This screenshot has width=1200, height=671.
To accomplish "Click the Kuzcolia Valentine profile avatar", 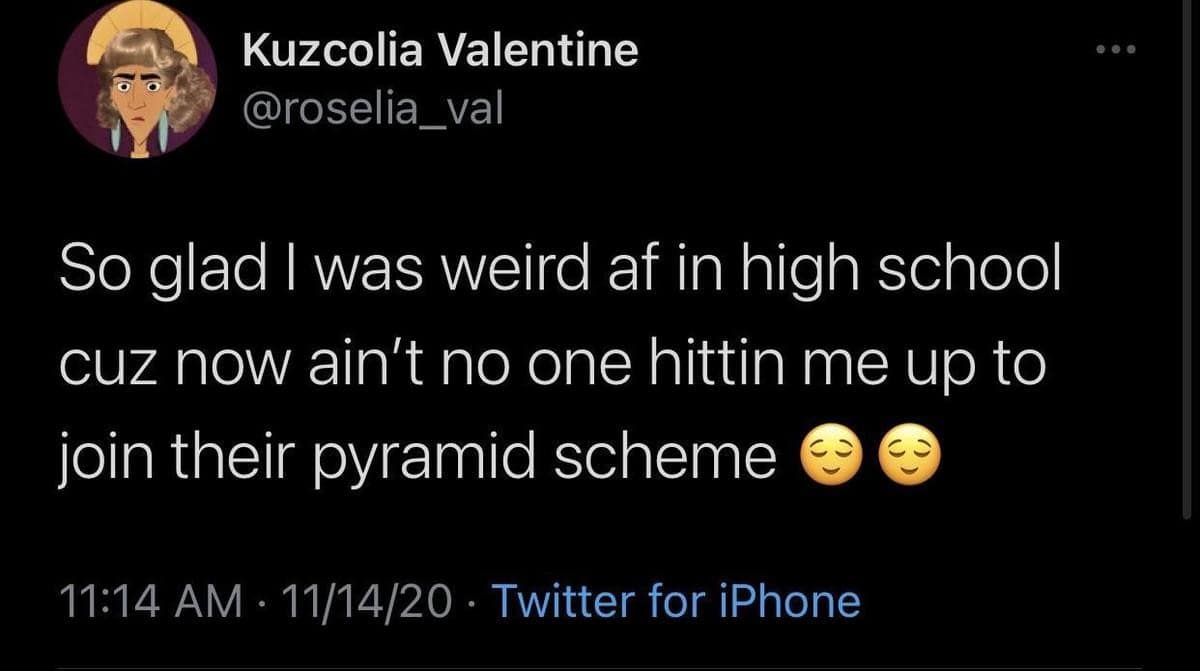I will tap(138, 91).
